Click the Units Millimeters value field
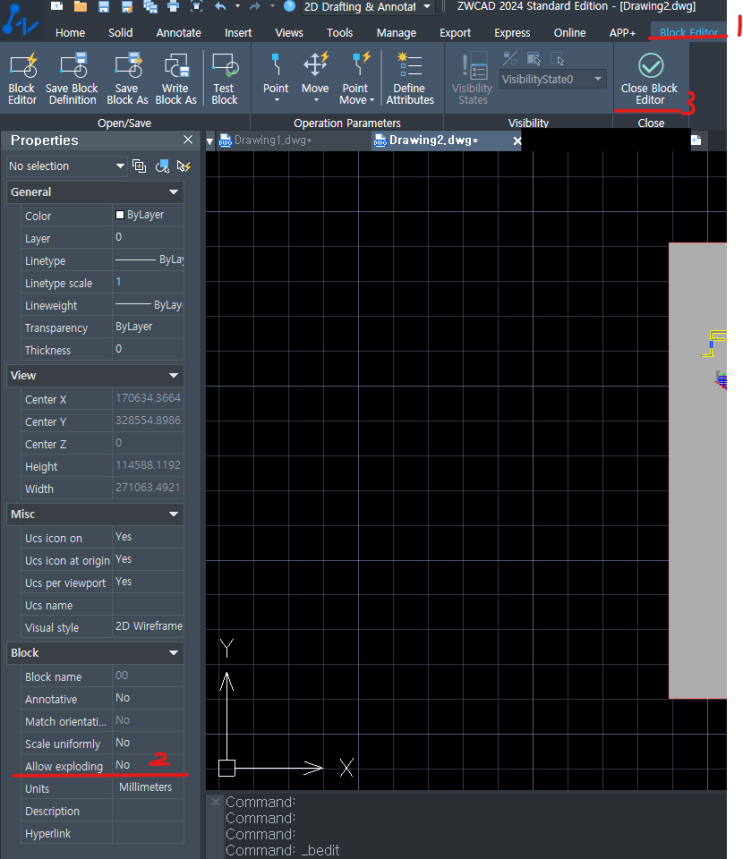This screenshot has width=743, height=859. [148, 787]
